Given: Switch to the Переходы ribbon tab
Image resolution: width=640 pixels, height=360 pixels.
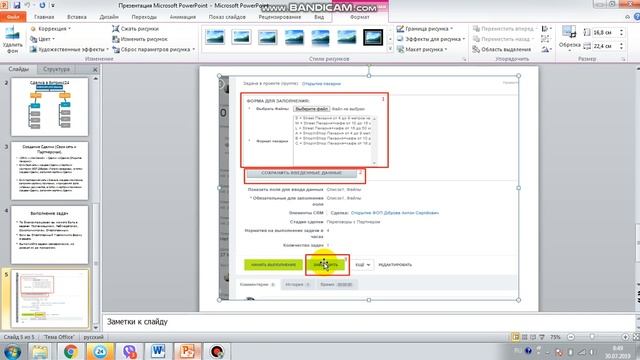Looking at the screenshot, I should pos(144,17).
